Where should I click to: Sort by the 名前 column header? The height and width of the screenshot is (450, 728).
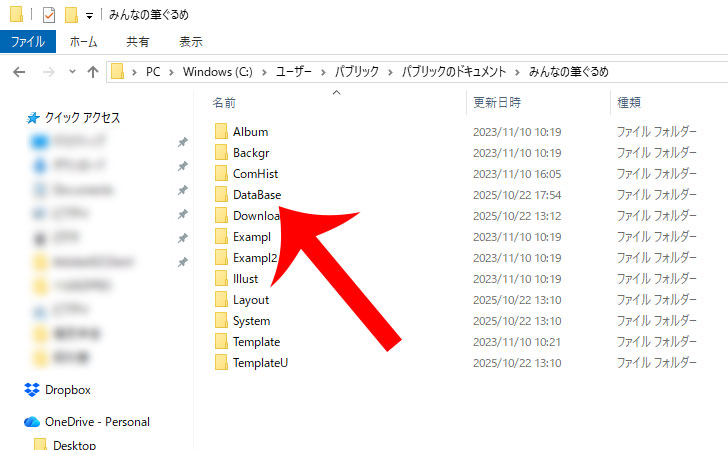pos(224,102)
